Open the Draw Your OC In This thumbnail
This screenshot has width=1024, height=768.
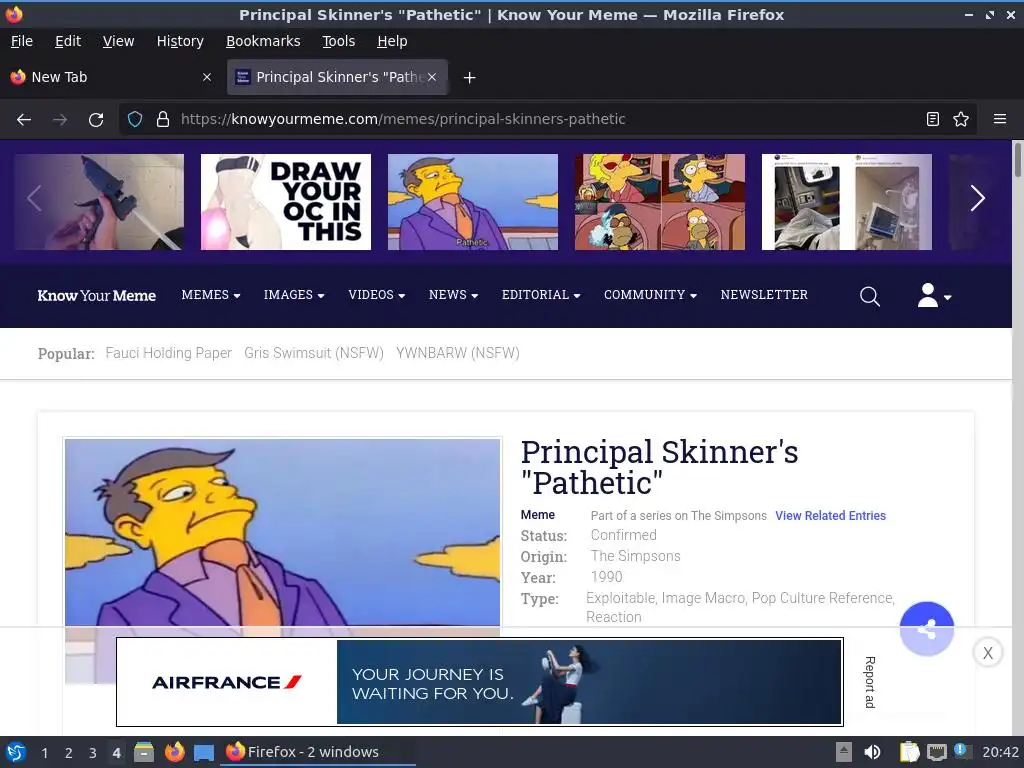(285, 202)
